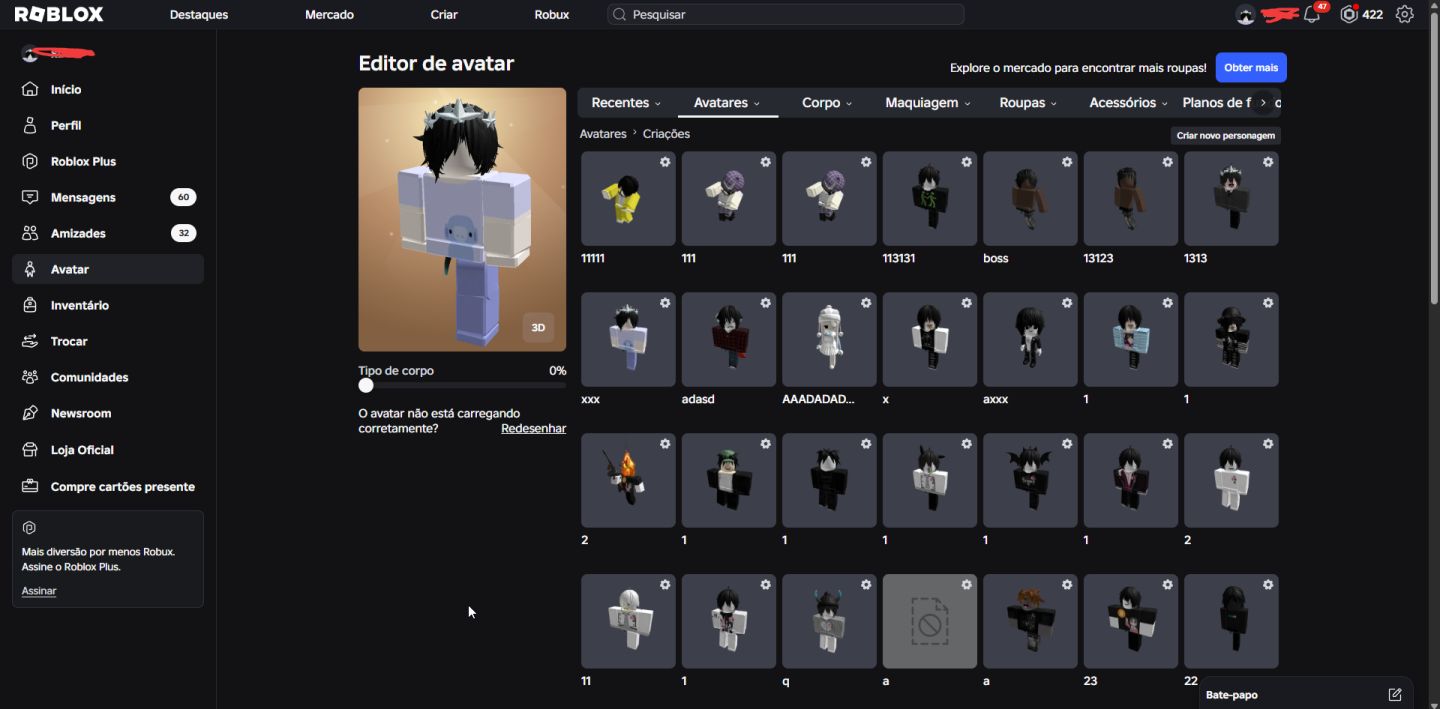The width and height of the screenshot is (1440, 709).
Task: Open Inventário from the sidebar
Action: pos(108,305)
